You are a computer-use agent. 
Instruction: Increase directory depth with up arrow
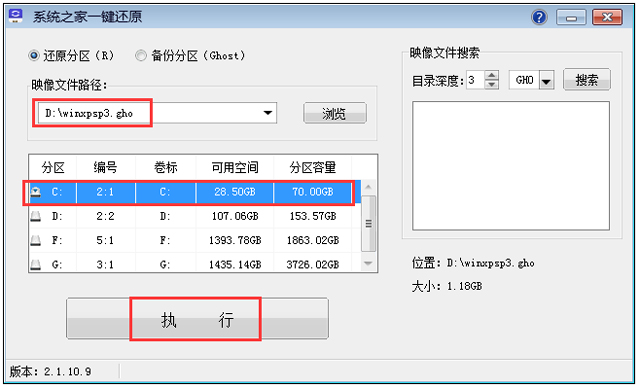[x=492, y=75]
